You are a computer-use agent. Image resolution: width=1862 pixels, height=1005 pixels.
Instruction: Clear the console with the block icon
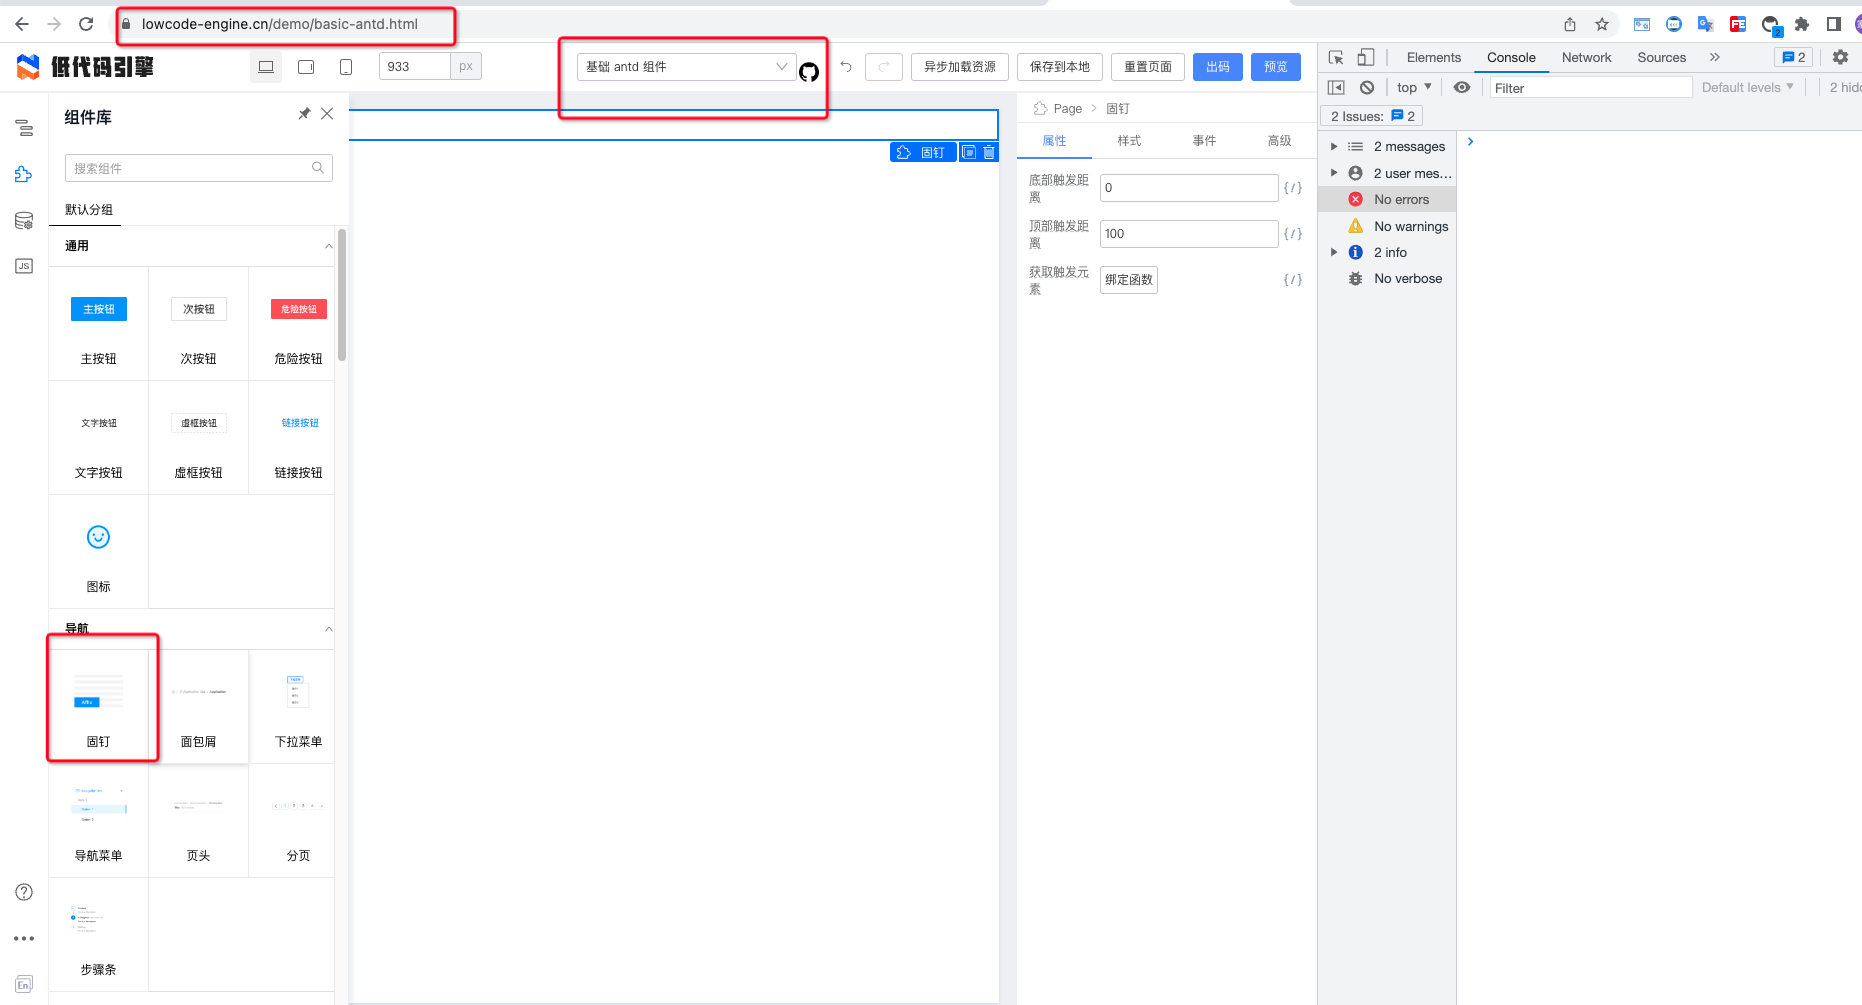pos(1366,87)
